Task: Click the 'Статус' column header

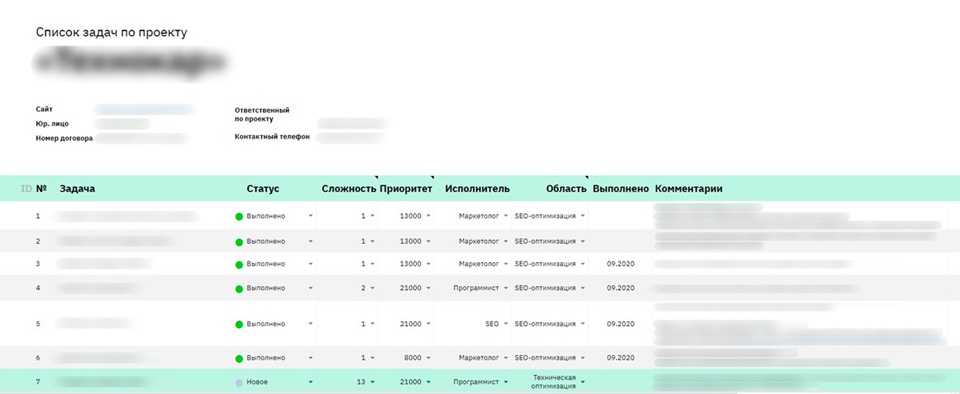Action: pos(263,189)
